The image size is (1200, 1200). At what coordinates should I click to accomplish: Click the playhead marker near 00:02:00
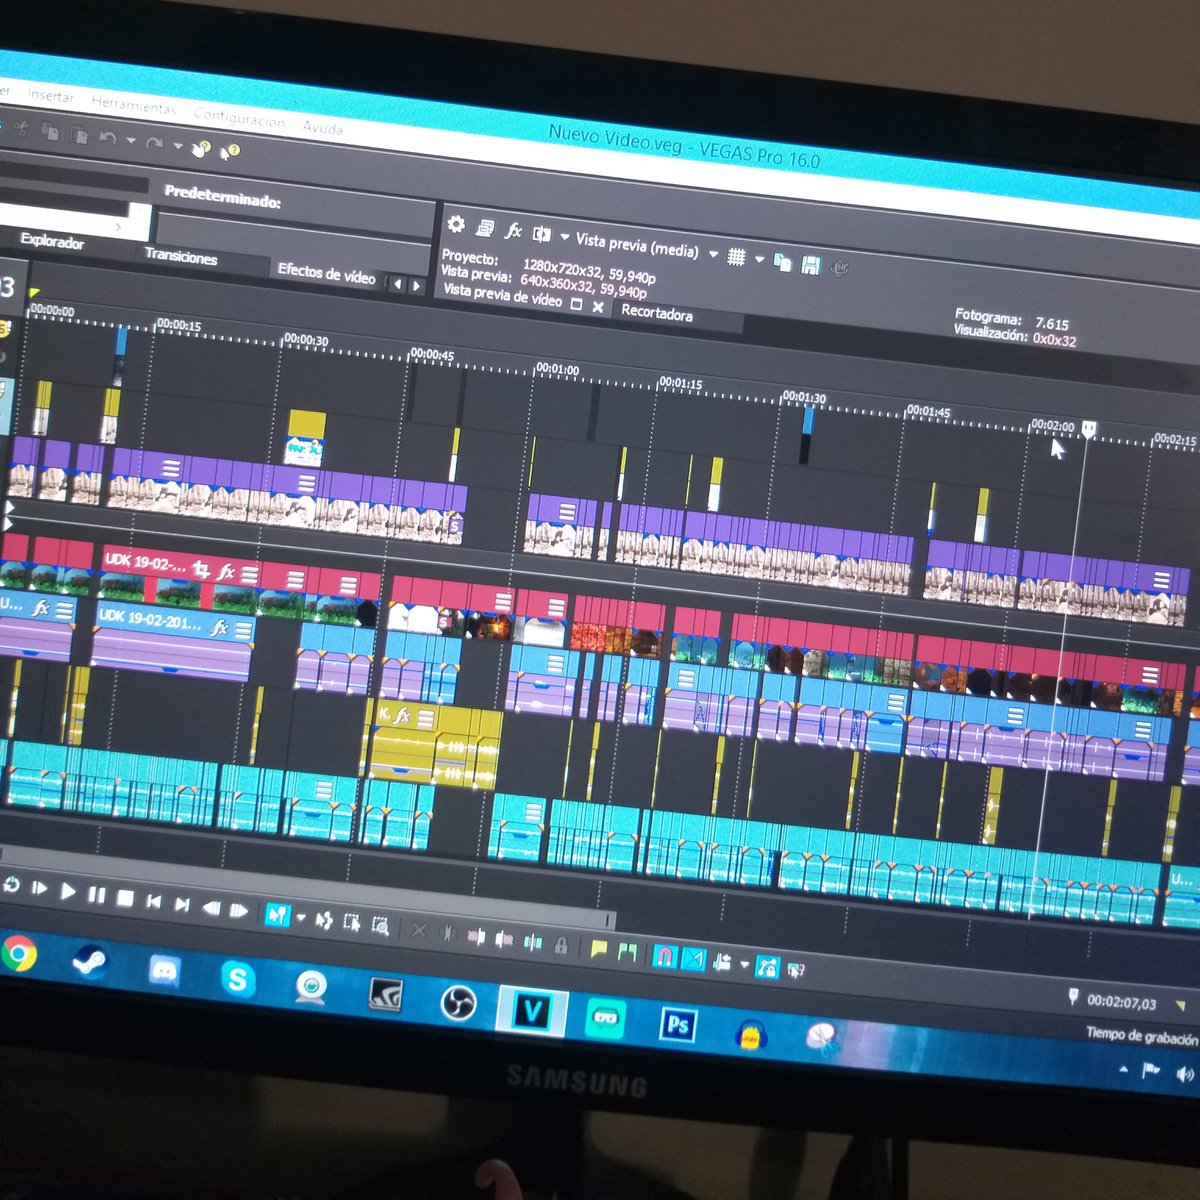click(x=1089, y=429)
